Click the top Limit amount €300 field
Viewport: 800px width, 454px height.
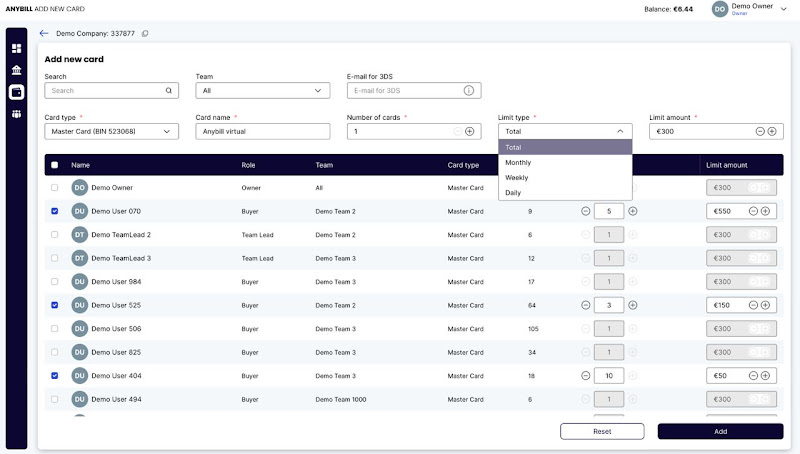[716, 131]
